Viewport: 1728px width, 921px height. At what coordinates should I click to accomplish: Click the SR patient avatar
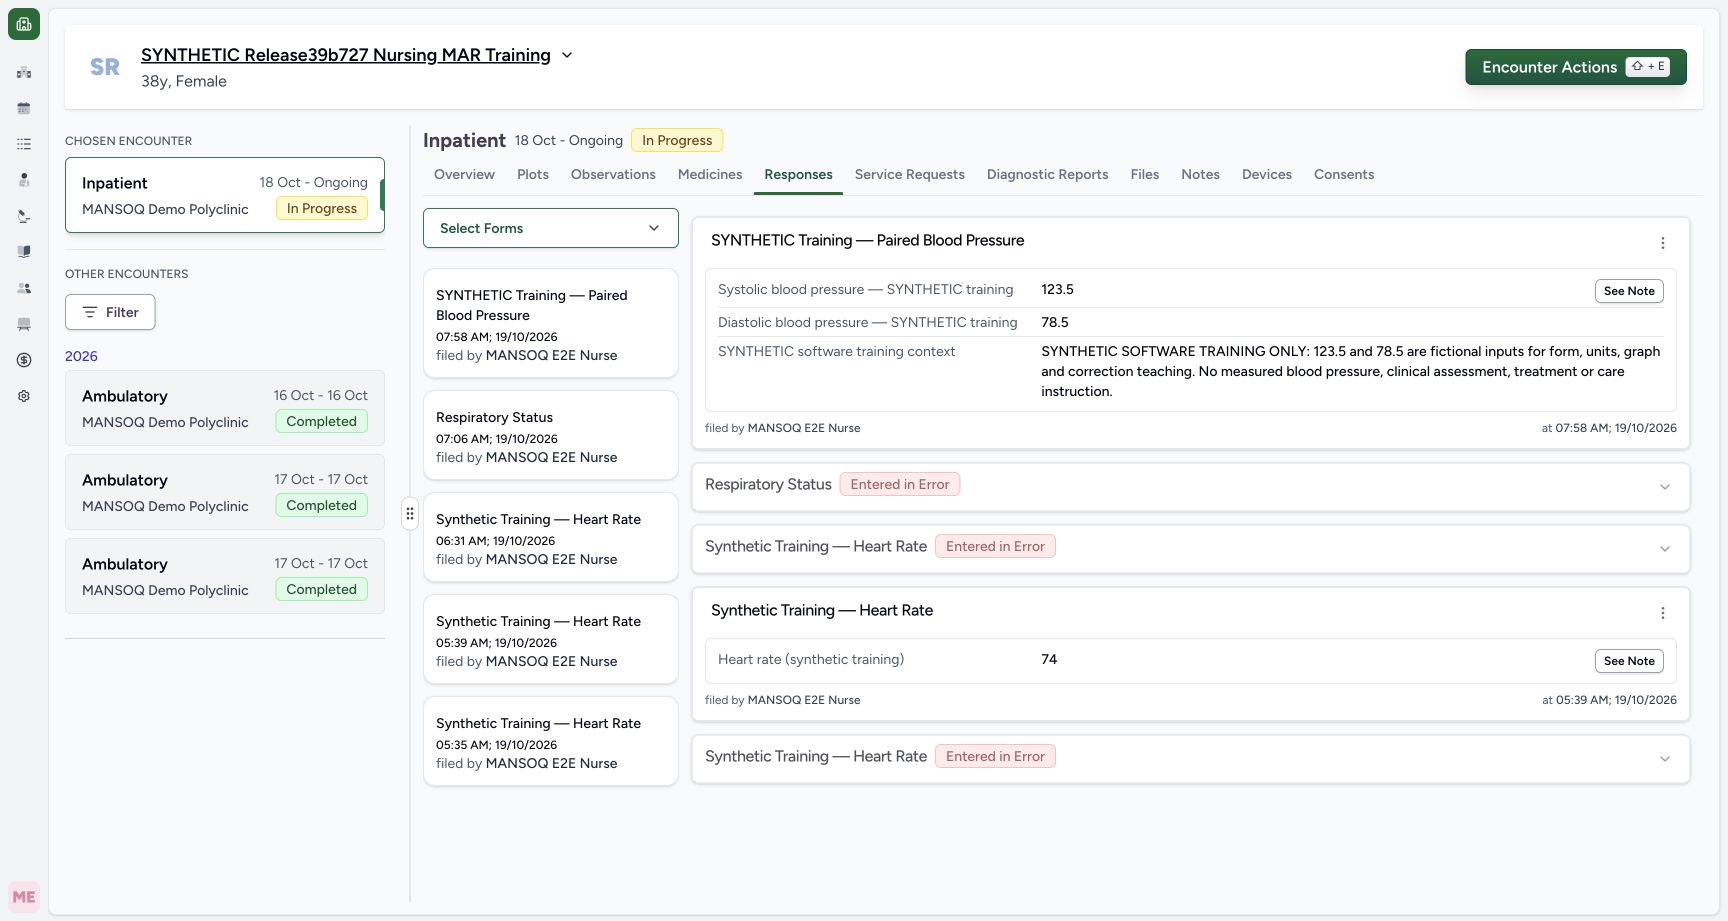pos(105,67)
